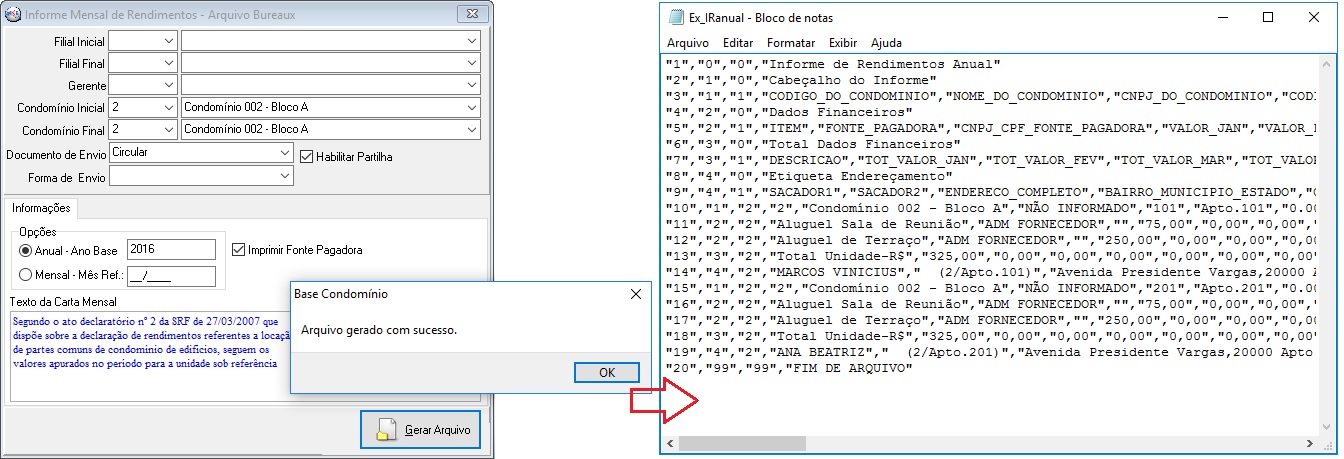Open the Arquivo menu in Notepad
The image size is (1344, 459).
pos(687,43)
